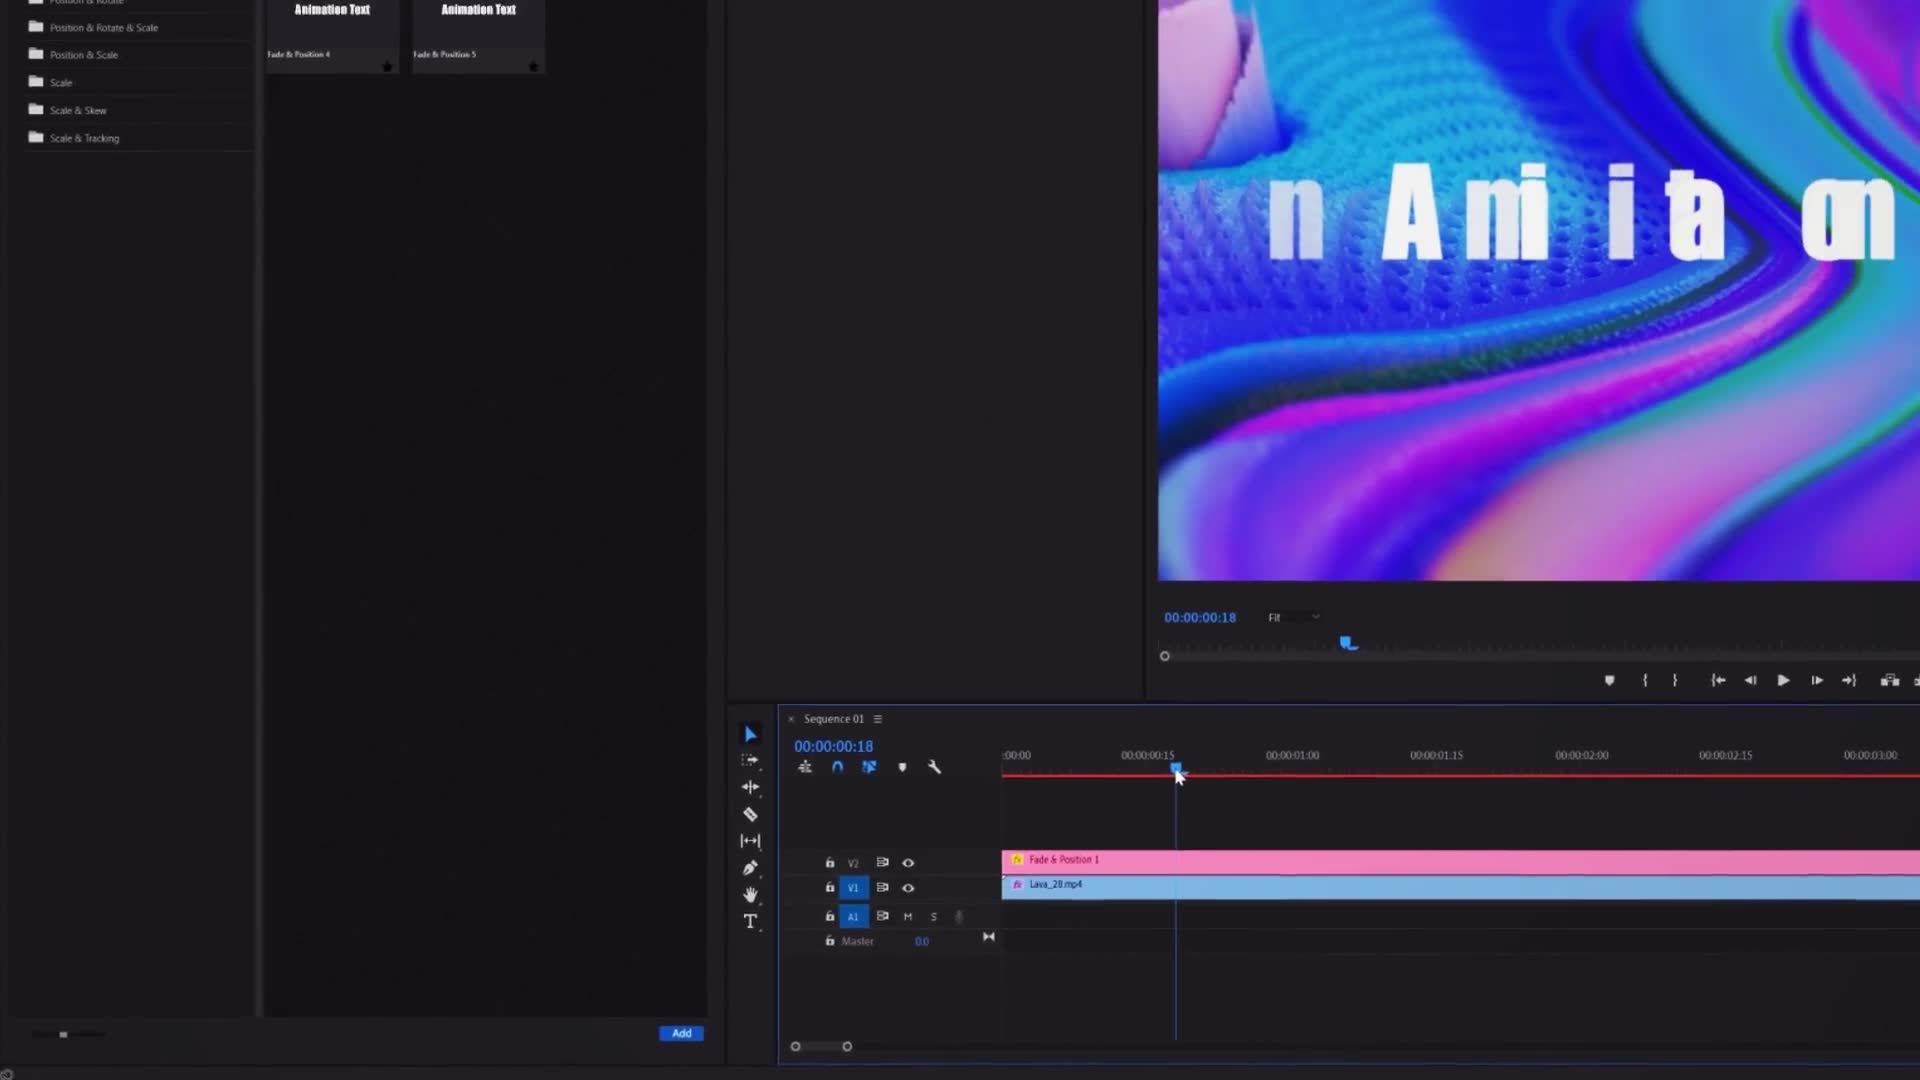Screen dimensions: 1920x1080
Task: Toggle lock on track V2
Action: [x=829, y=862]
